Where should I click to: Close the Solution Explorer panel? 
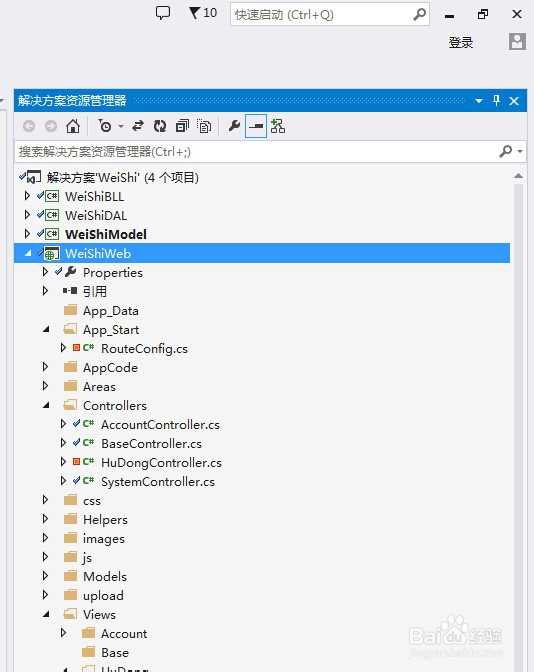[514, 101]
